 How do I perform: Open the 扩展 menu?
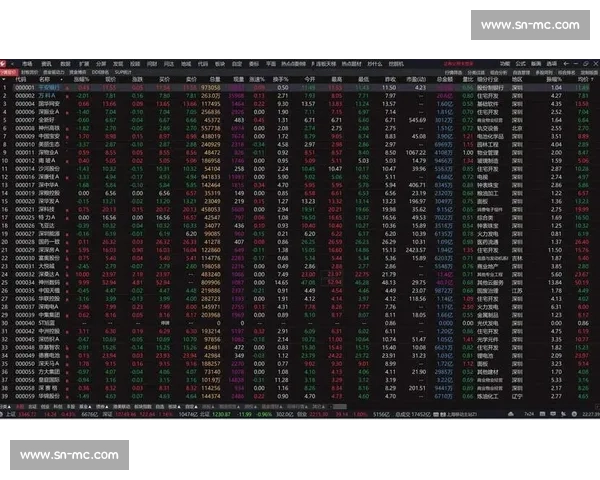tap(84, 64)
